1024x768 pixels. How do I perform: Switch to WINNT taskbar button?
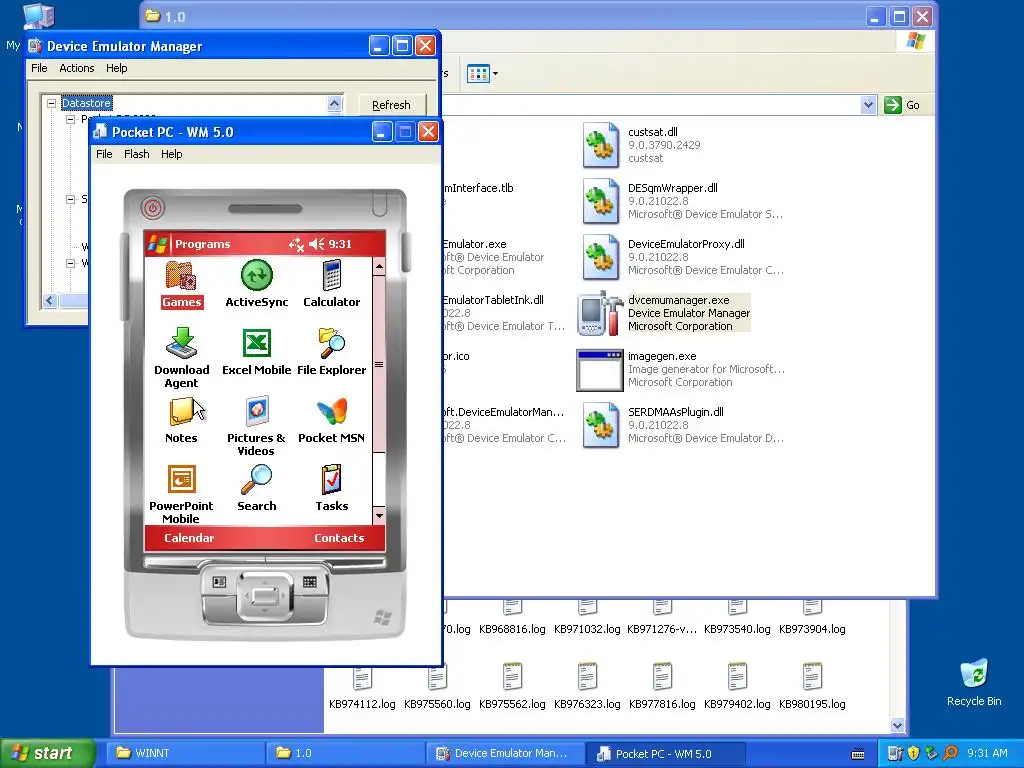pyautogui.click(x=185, y=753)
